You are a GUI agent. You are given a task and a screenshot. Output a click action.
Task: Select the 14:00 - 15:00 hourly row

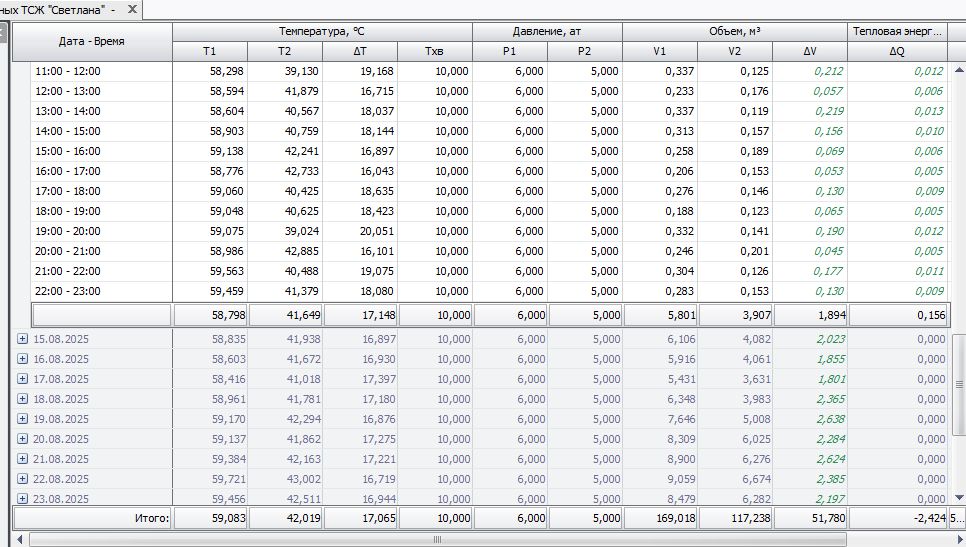67,131
